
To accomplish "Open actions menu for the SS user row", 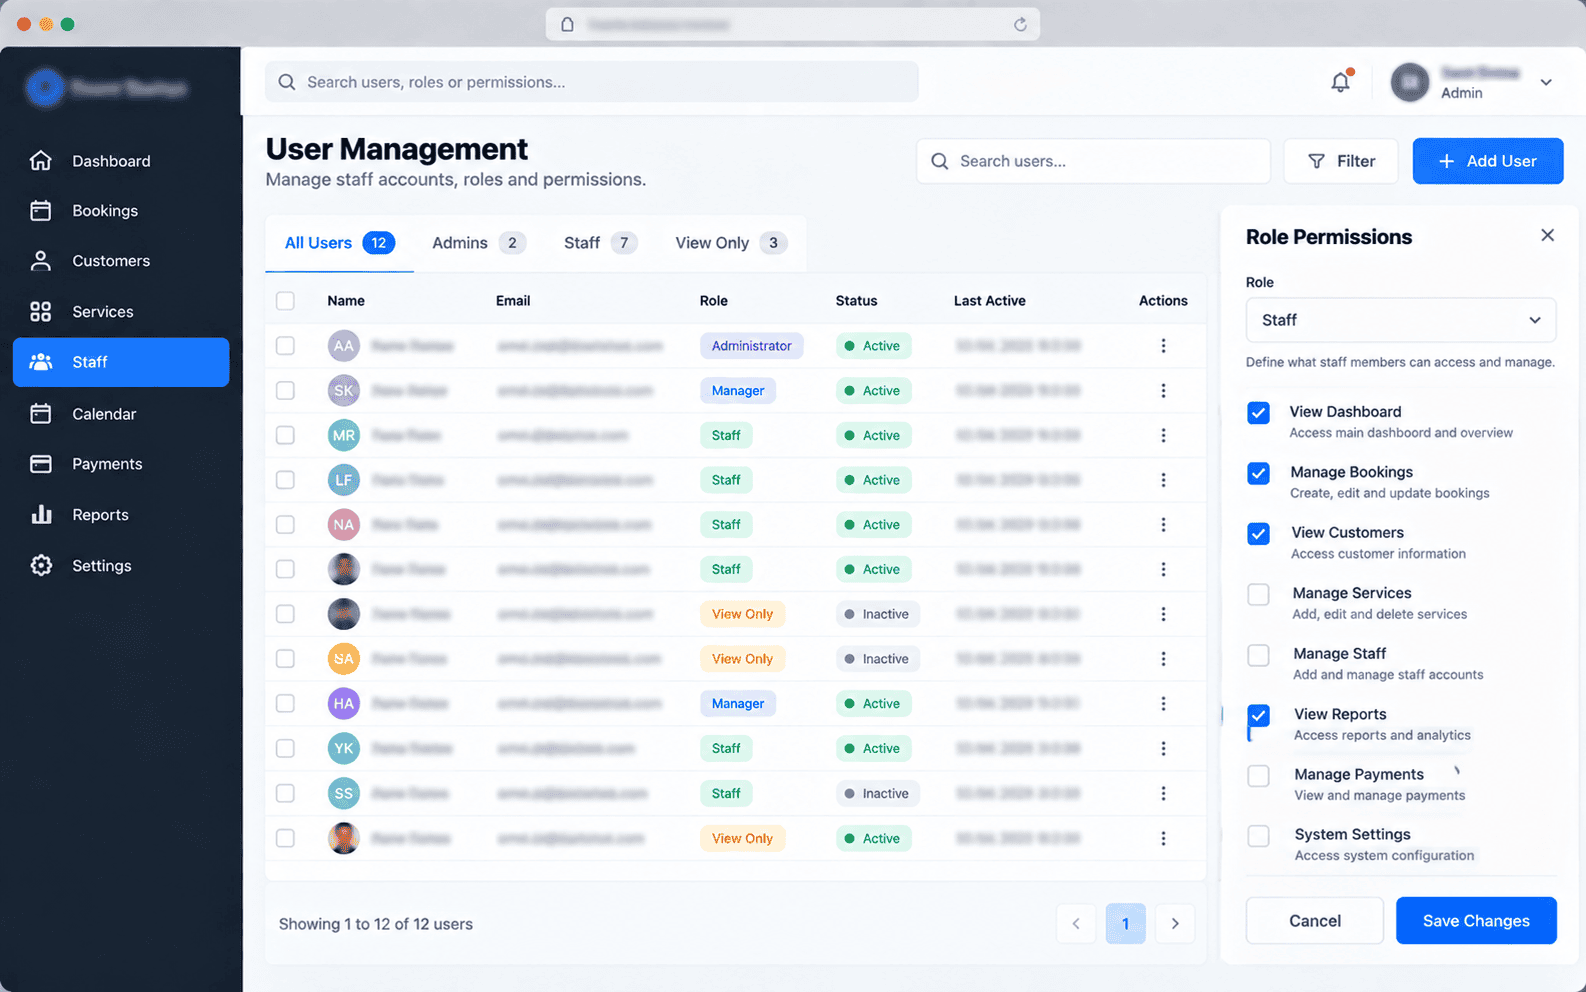I will (x=1163, y=793).
